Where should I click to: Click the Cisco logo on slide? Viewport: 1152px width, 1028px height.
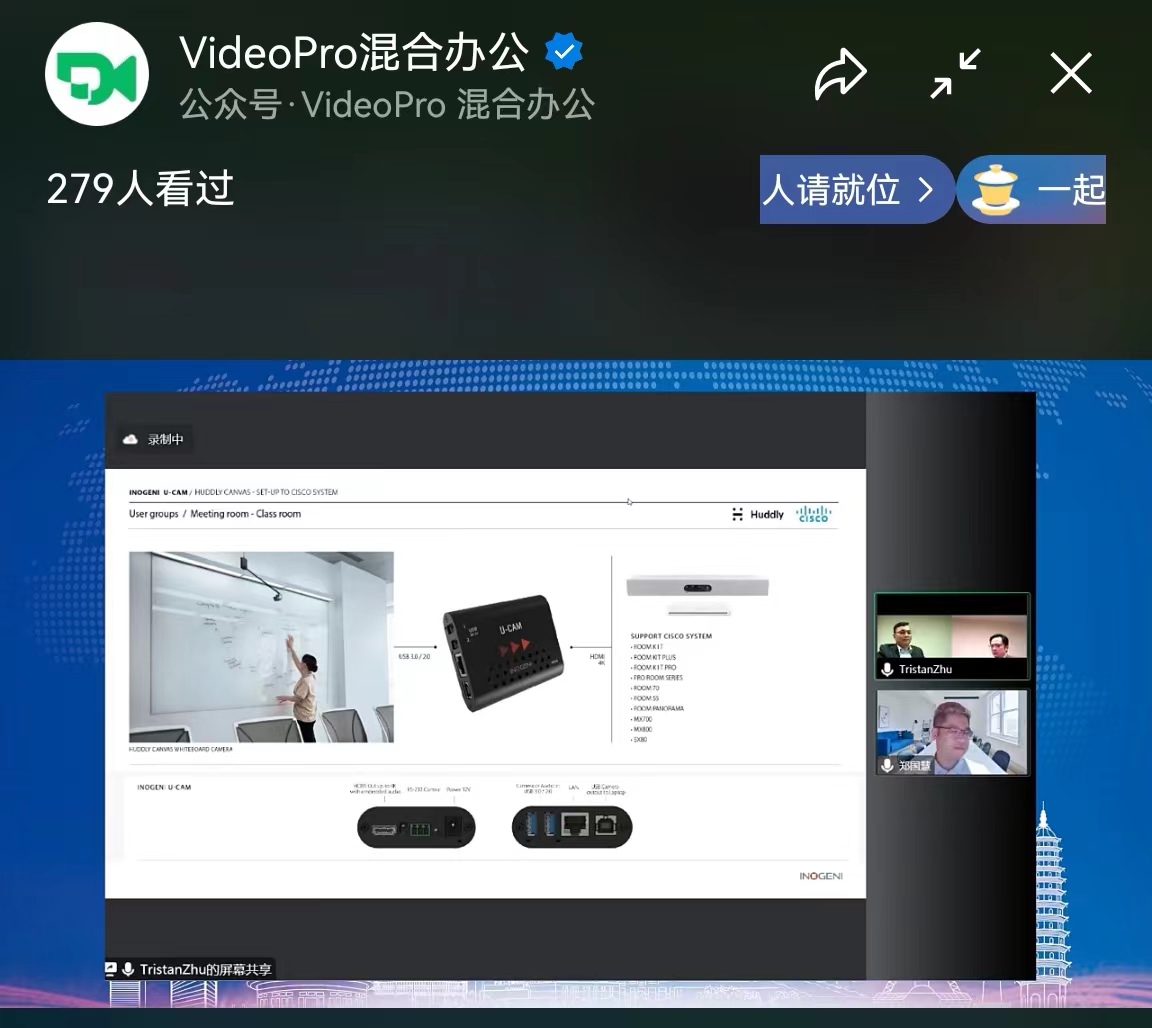813,514
